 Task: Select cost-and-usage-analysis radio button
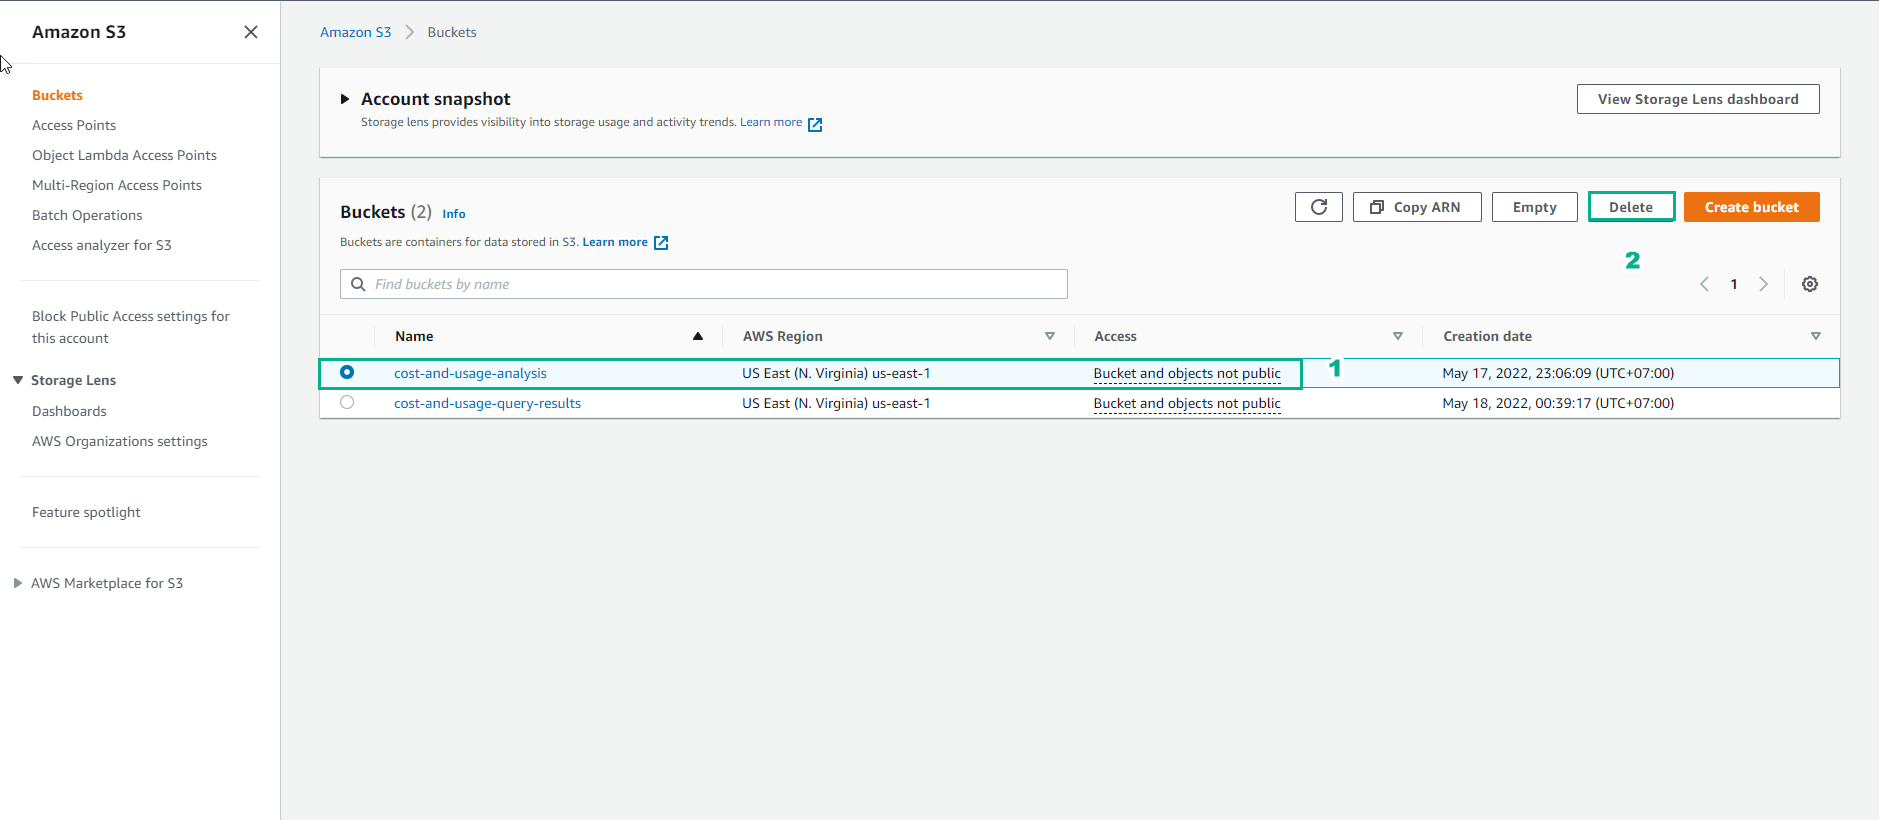tap(347, 372)
